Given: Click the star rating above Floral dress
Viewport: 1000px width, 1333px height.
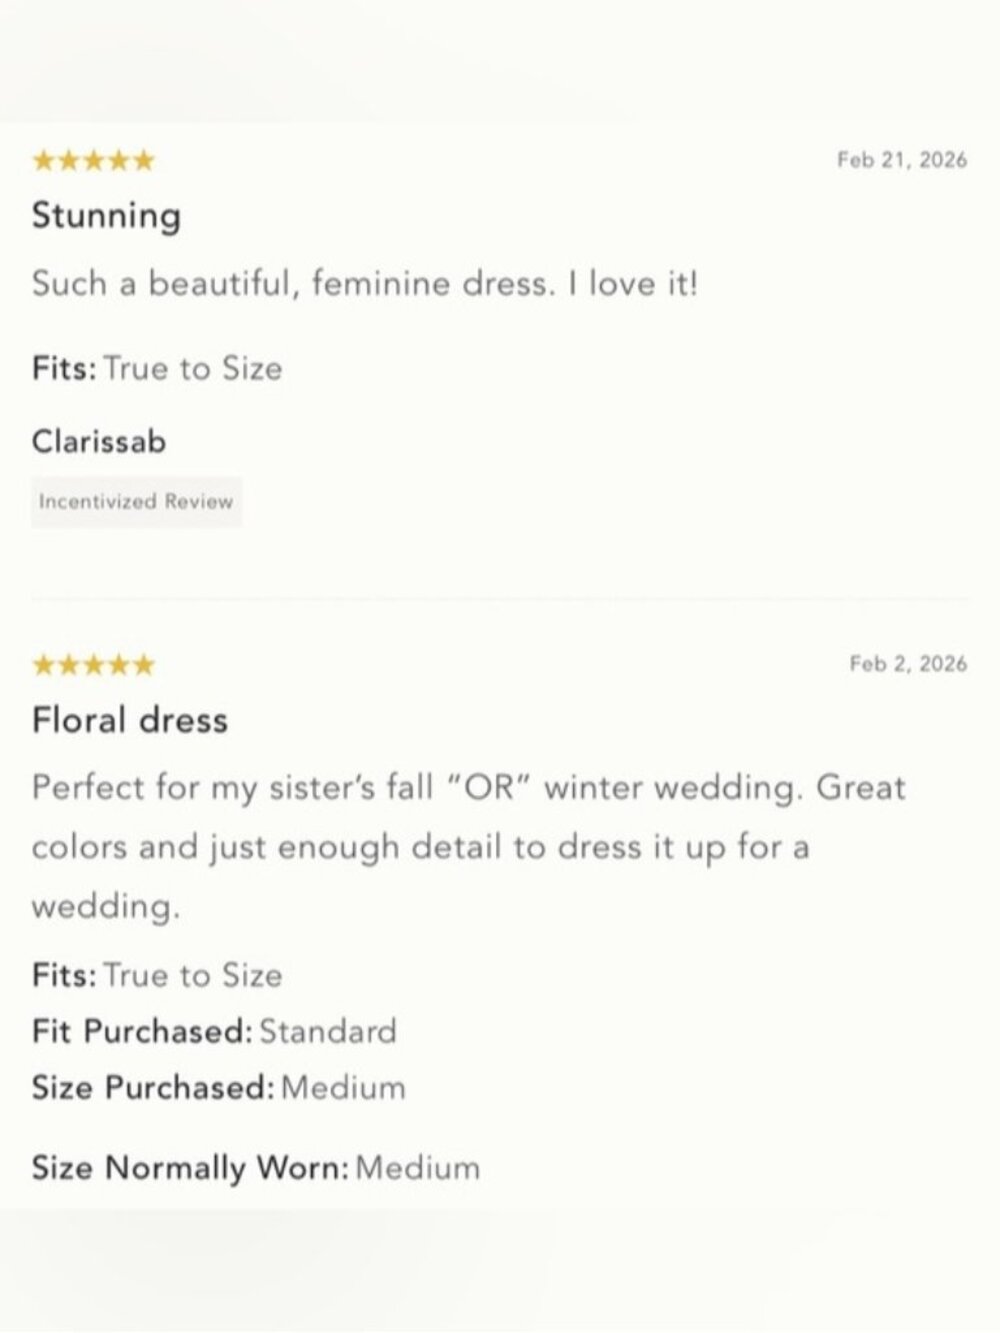Looking at the screenshot, I should [93, 665].
